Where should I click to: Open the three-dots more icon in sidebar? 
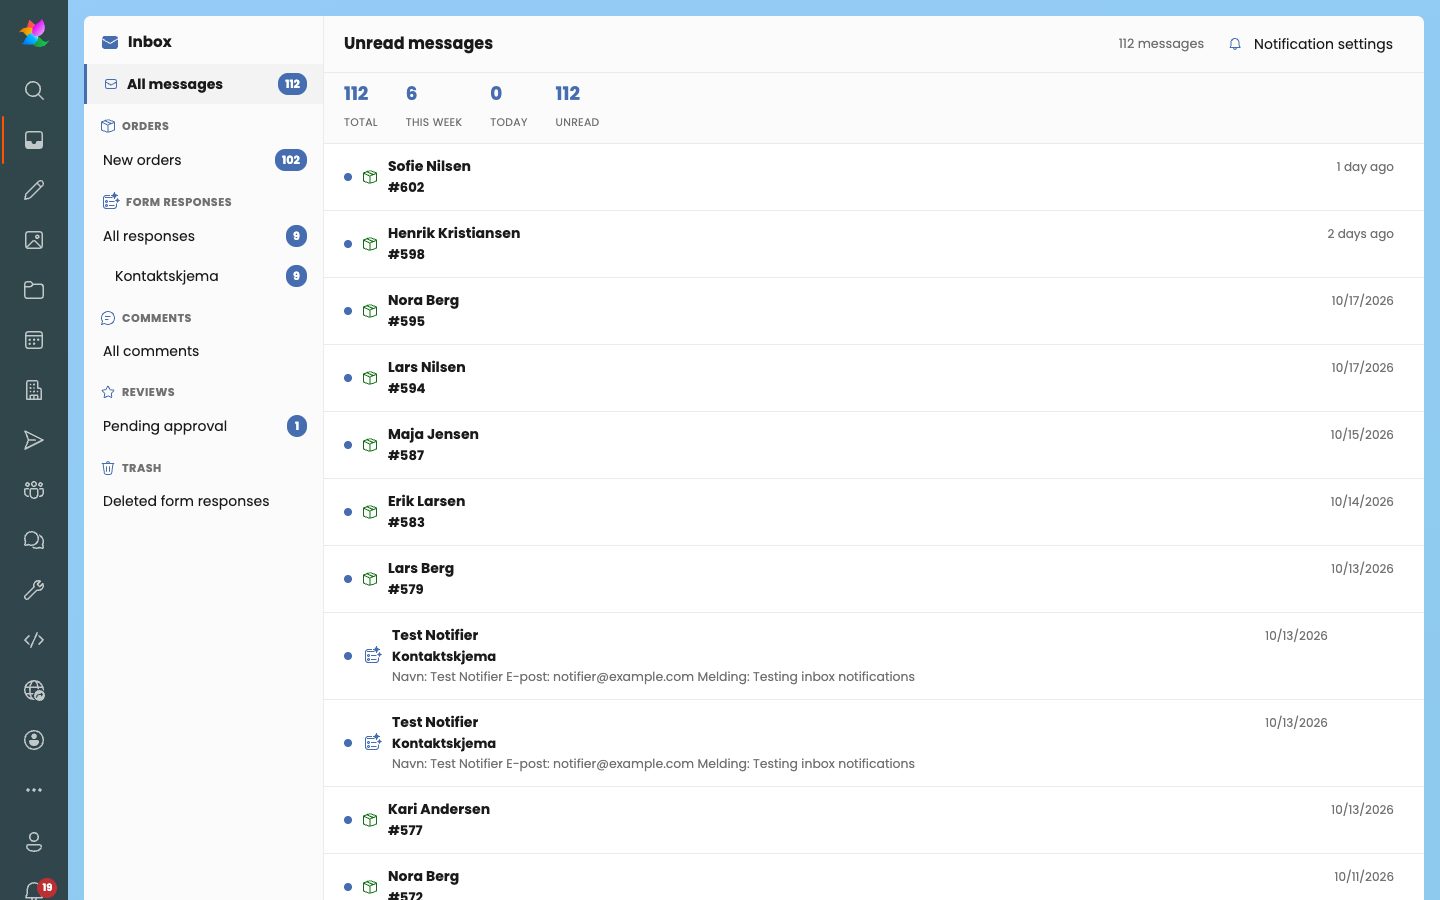[x=34, y=790]
